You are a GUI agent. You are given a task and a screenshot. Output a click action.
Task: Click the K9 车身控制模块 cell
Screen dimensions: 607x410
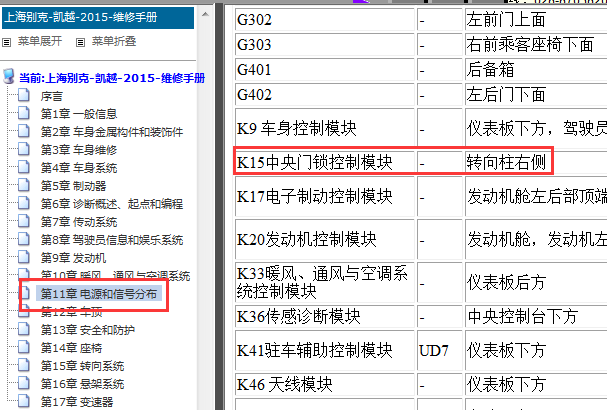point(324,128)
